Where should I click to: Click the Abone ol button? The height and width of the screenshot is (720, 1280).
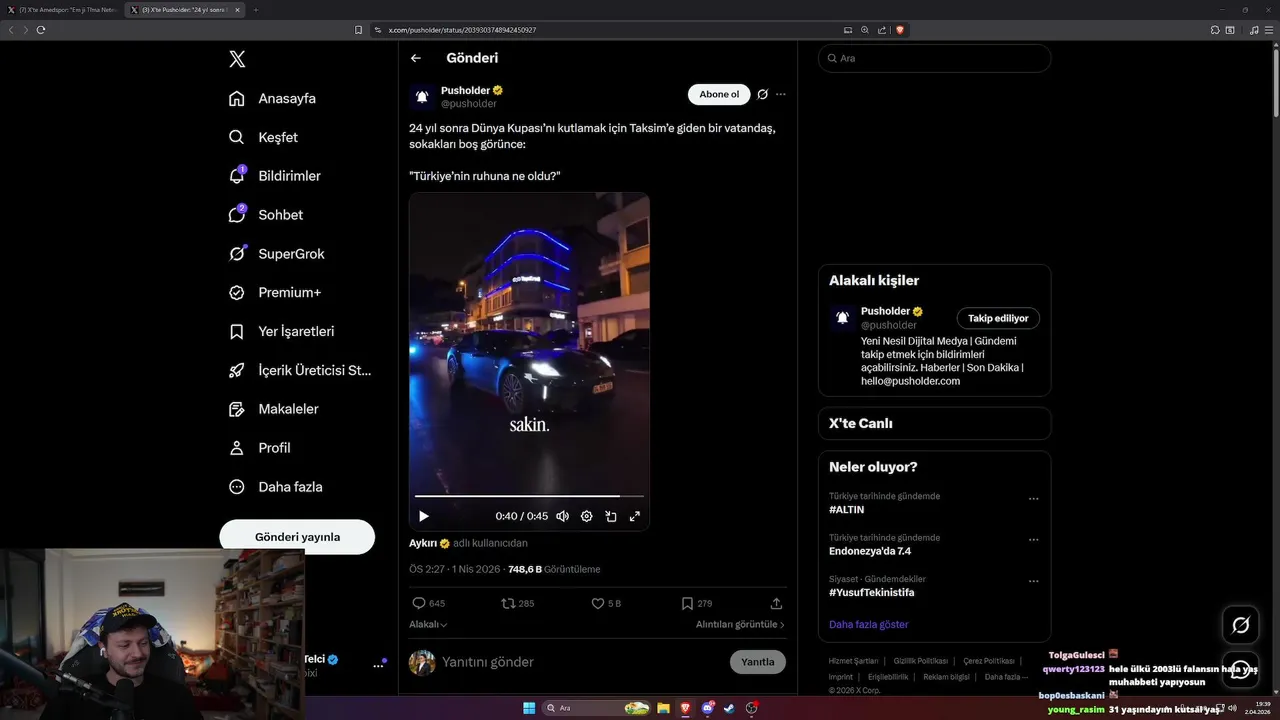[719, 94]
